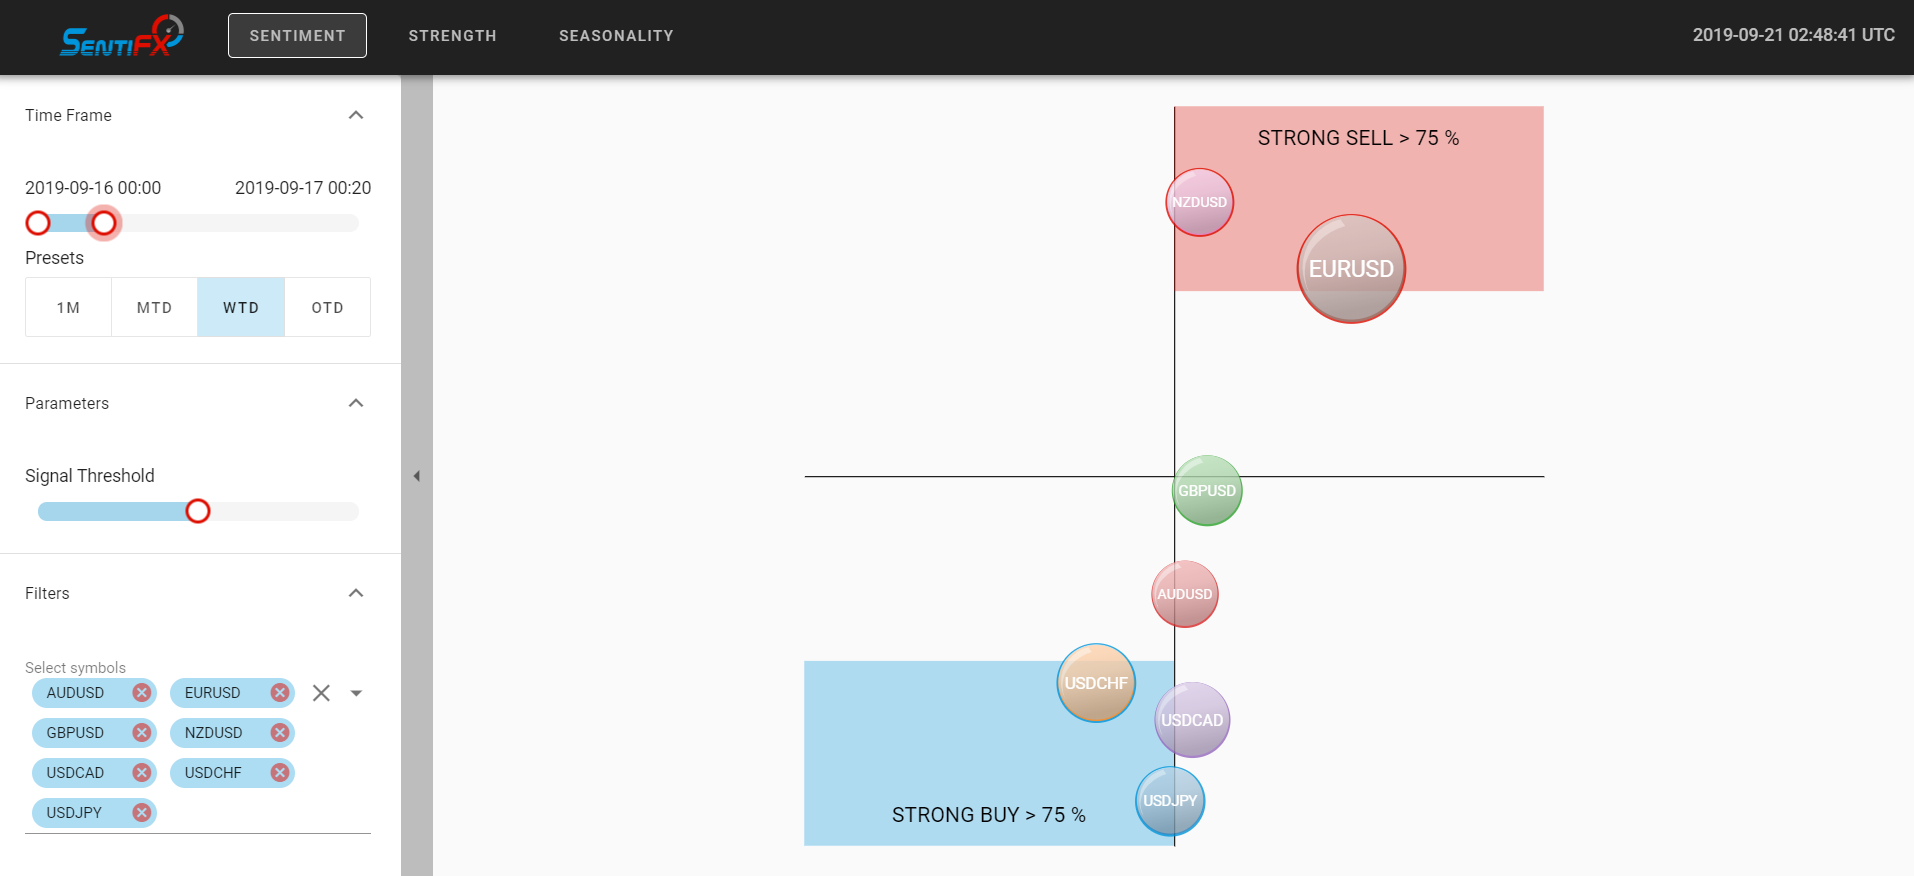Click the Signal Threshold slider handle
Viewport: 1914px width, 876px height.
pyautogui.click(x=198, y=511)
